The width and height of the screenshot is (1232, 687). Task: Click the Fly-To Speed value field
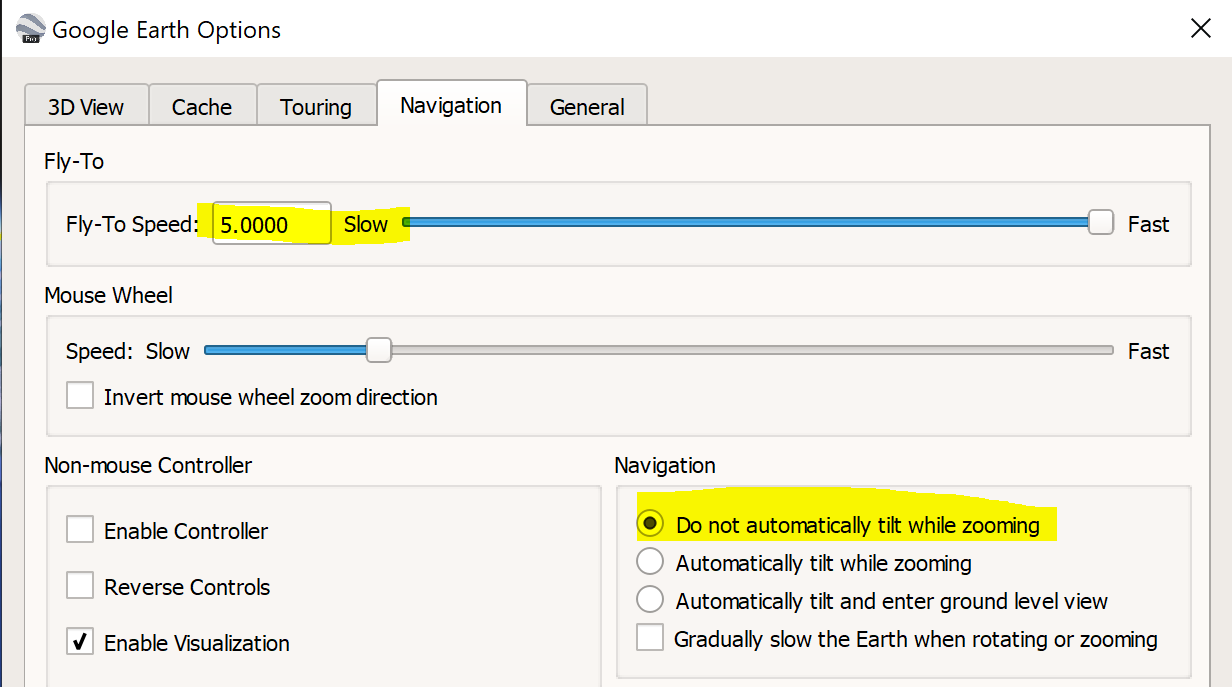tap(271, 224)
